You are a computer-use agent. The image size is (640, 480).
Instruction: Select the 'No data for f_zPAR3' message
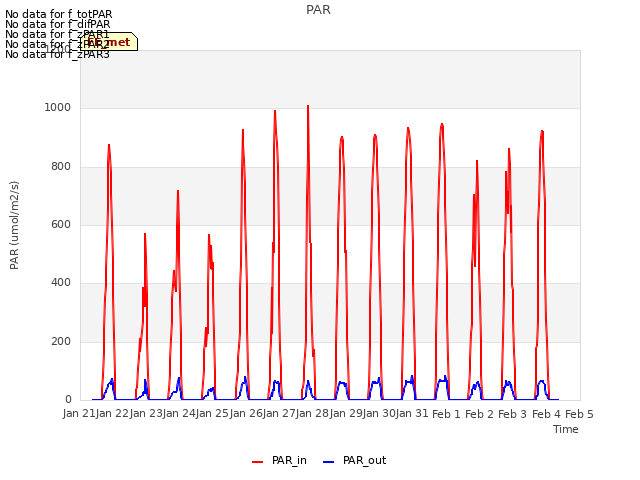click(57, 54)
